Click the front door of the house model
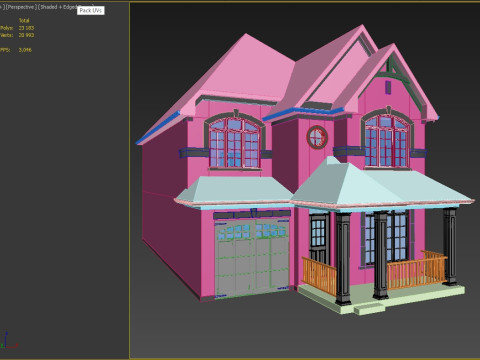Viewport: 480px width, 360px height. pos(320,239)
